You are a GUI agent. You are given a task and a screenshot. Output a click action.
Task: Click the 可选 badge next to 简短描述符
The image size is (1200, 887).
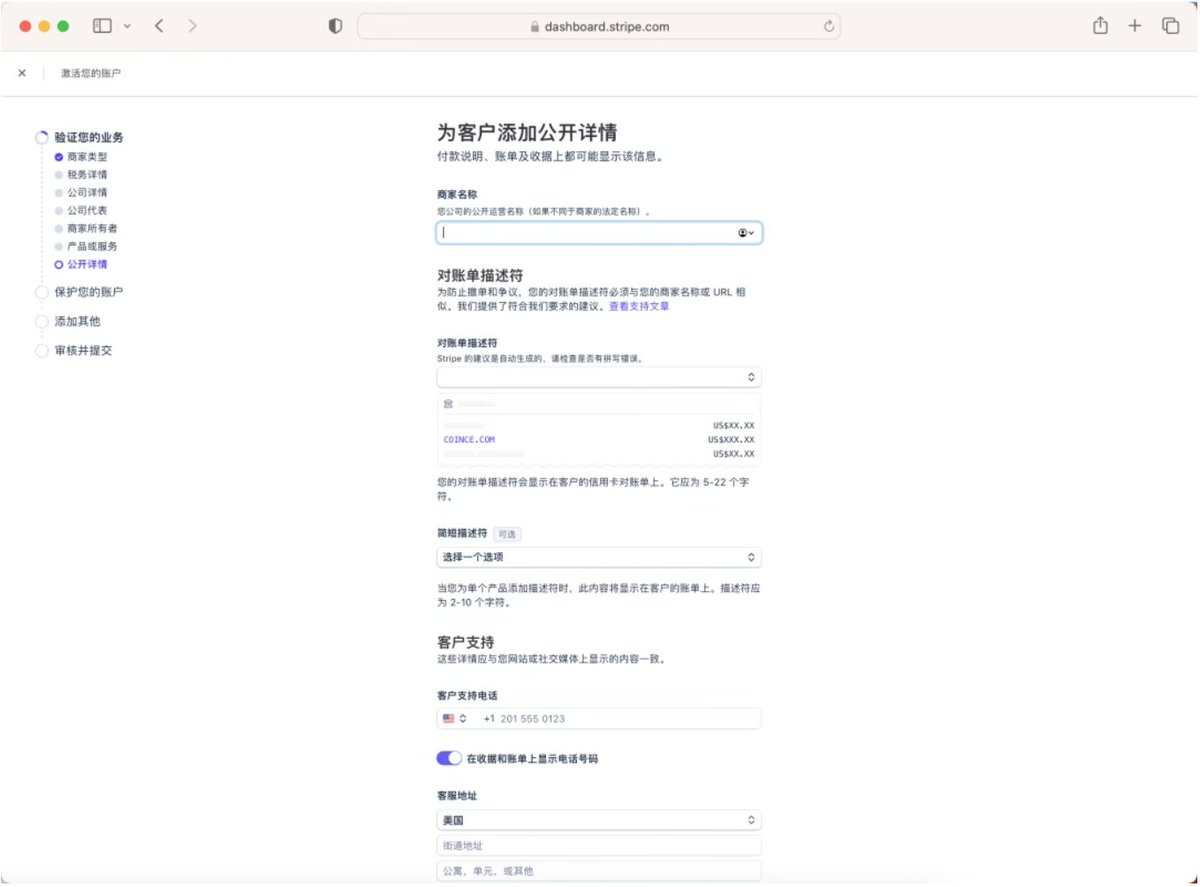coord(507,535)
